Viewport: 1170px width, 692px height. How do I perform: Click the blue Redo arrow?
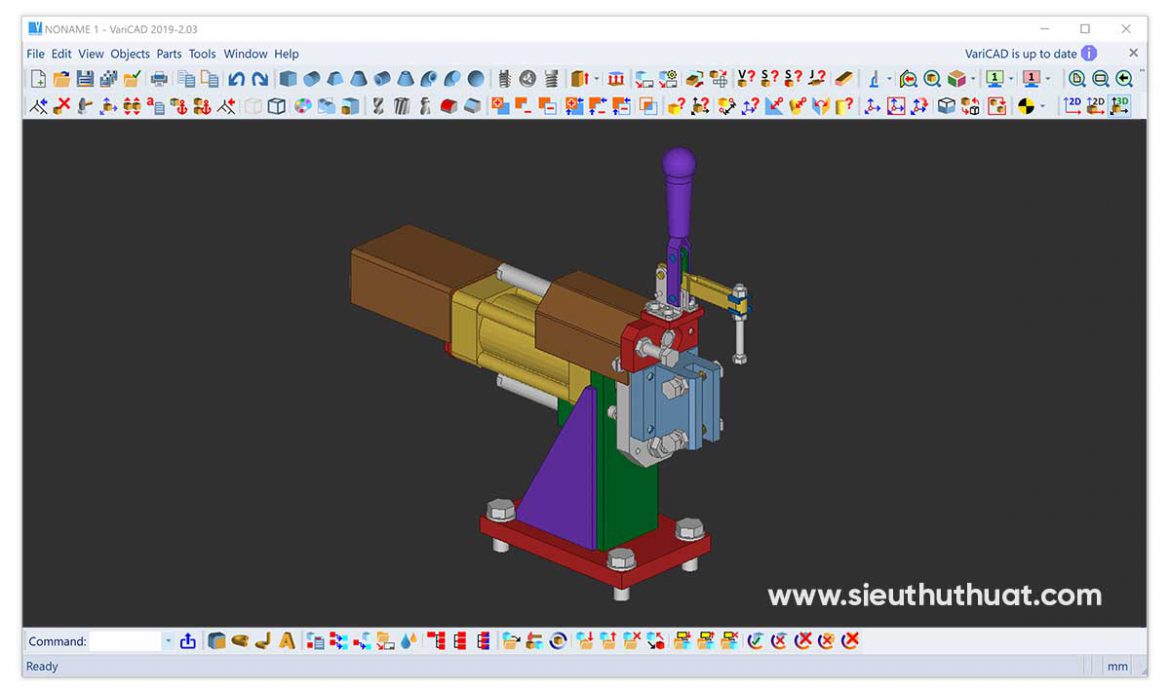tap(260, 78)
